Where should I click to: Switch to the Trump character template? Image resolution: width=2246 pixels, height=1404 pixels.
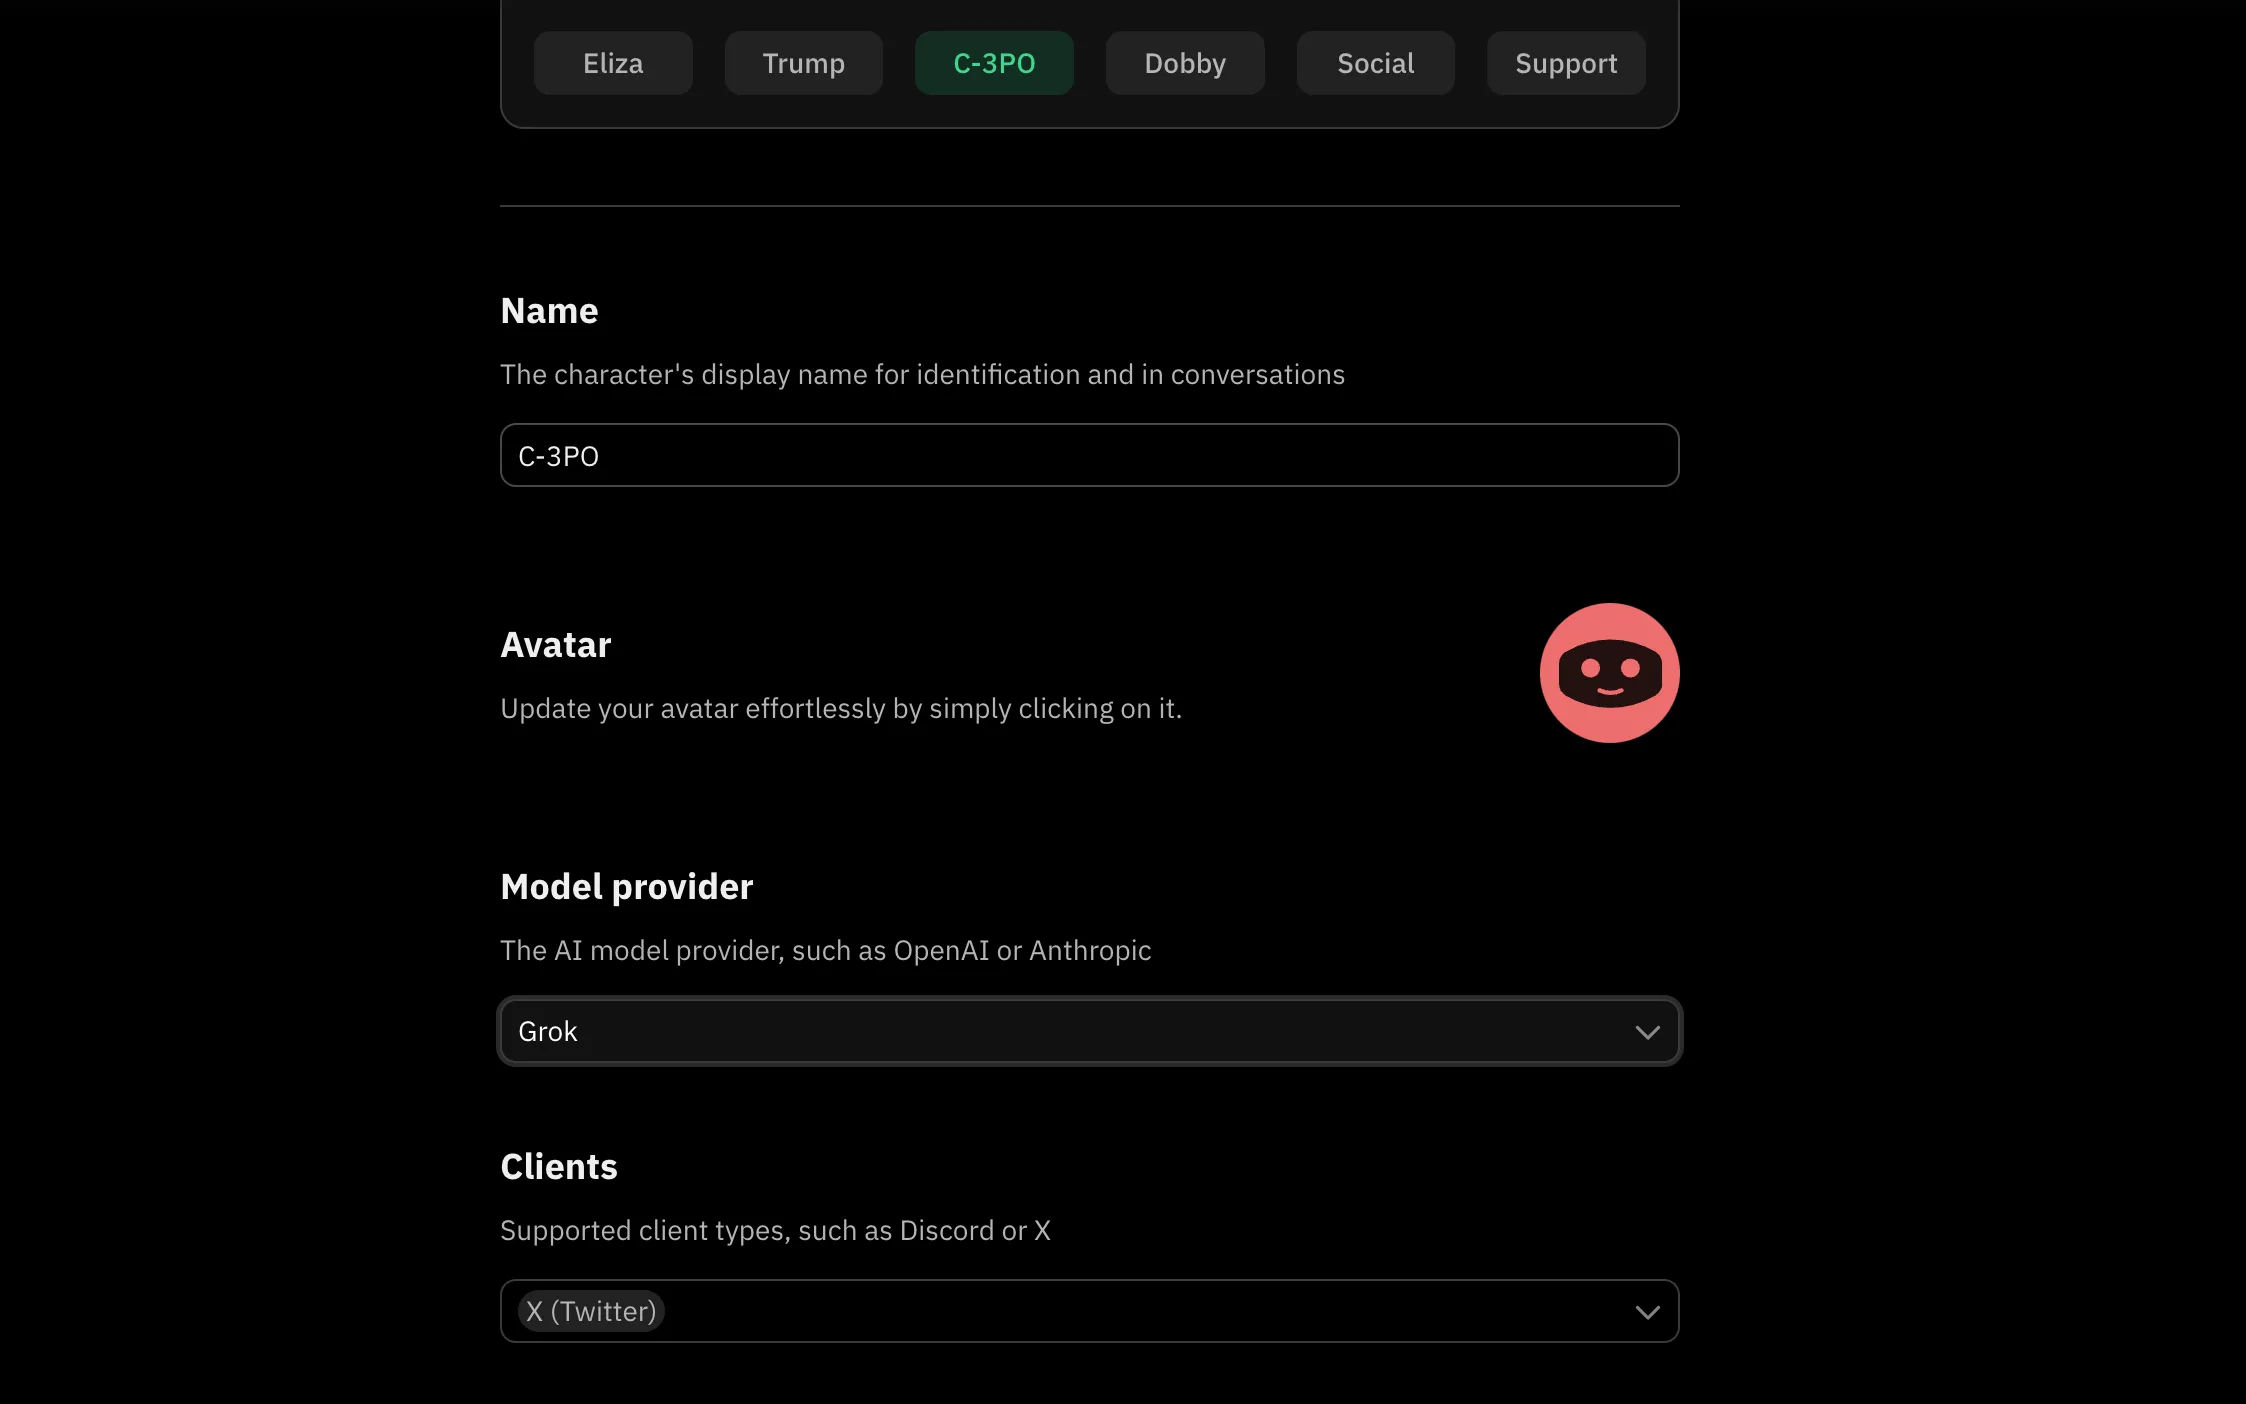803,63
